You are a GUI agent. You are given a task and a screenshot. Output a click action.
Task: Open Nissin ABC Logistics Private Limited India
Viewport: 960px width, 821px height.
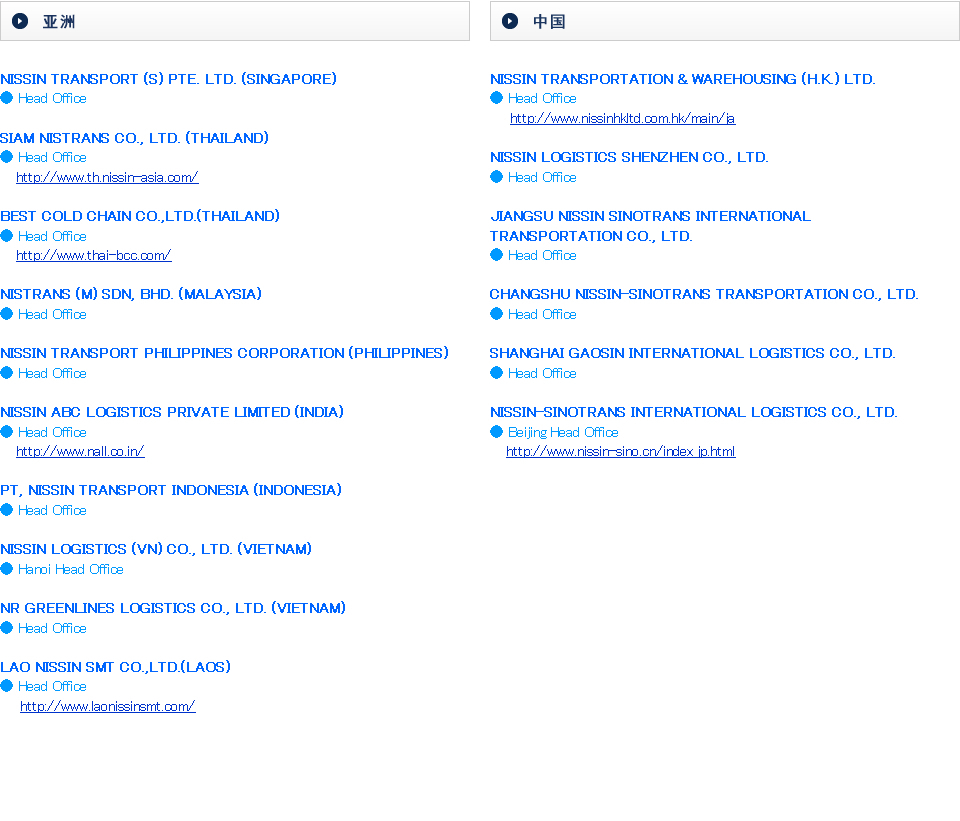tap(172, 412)
